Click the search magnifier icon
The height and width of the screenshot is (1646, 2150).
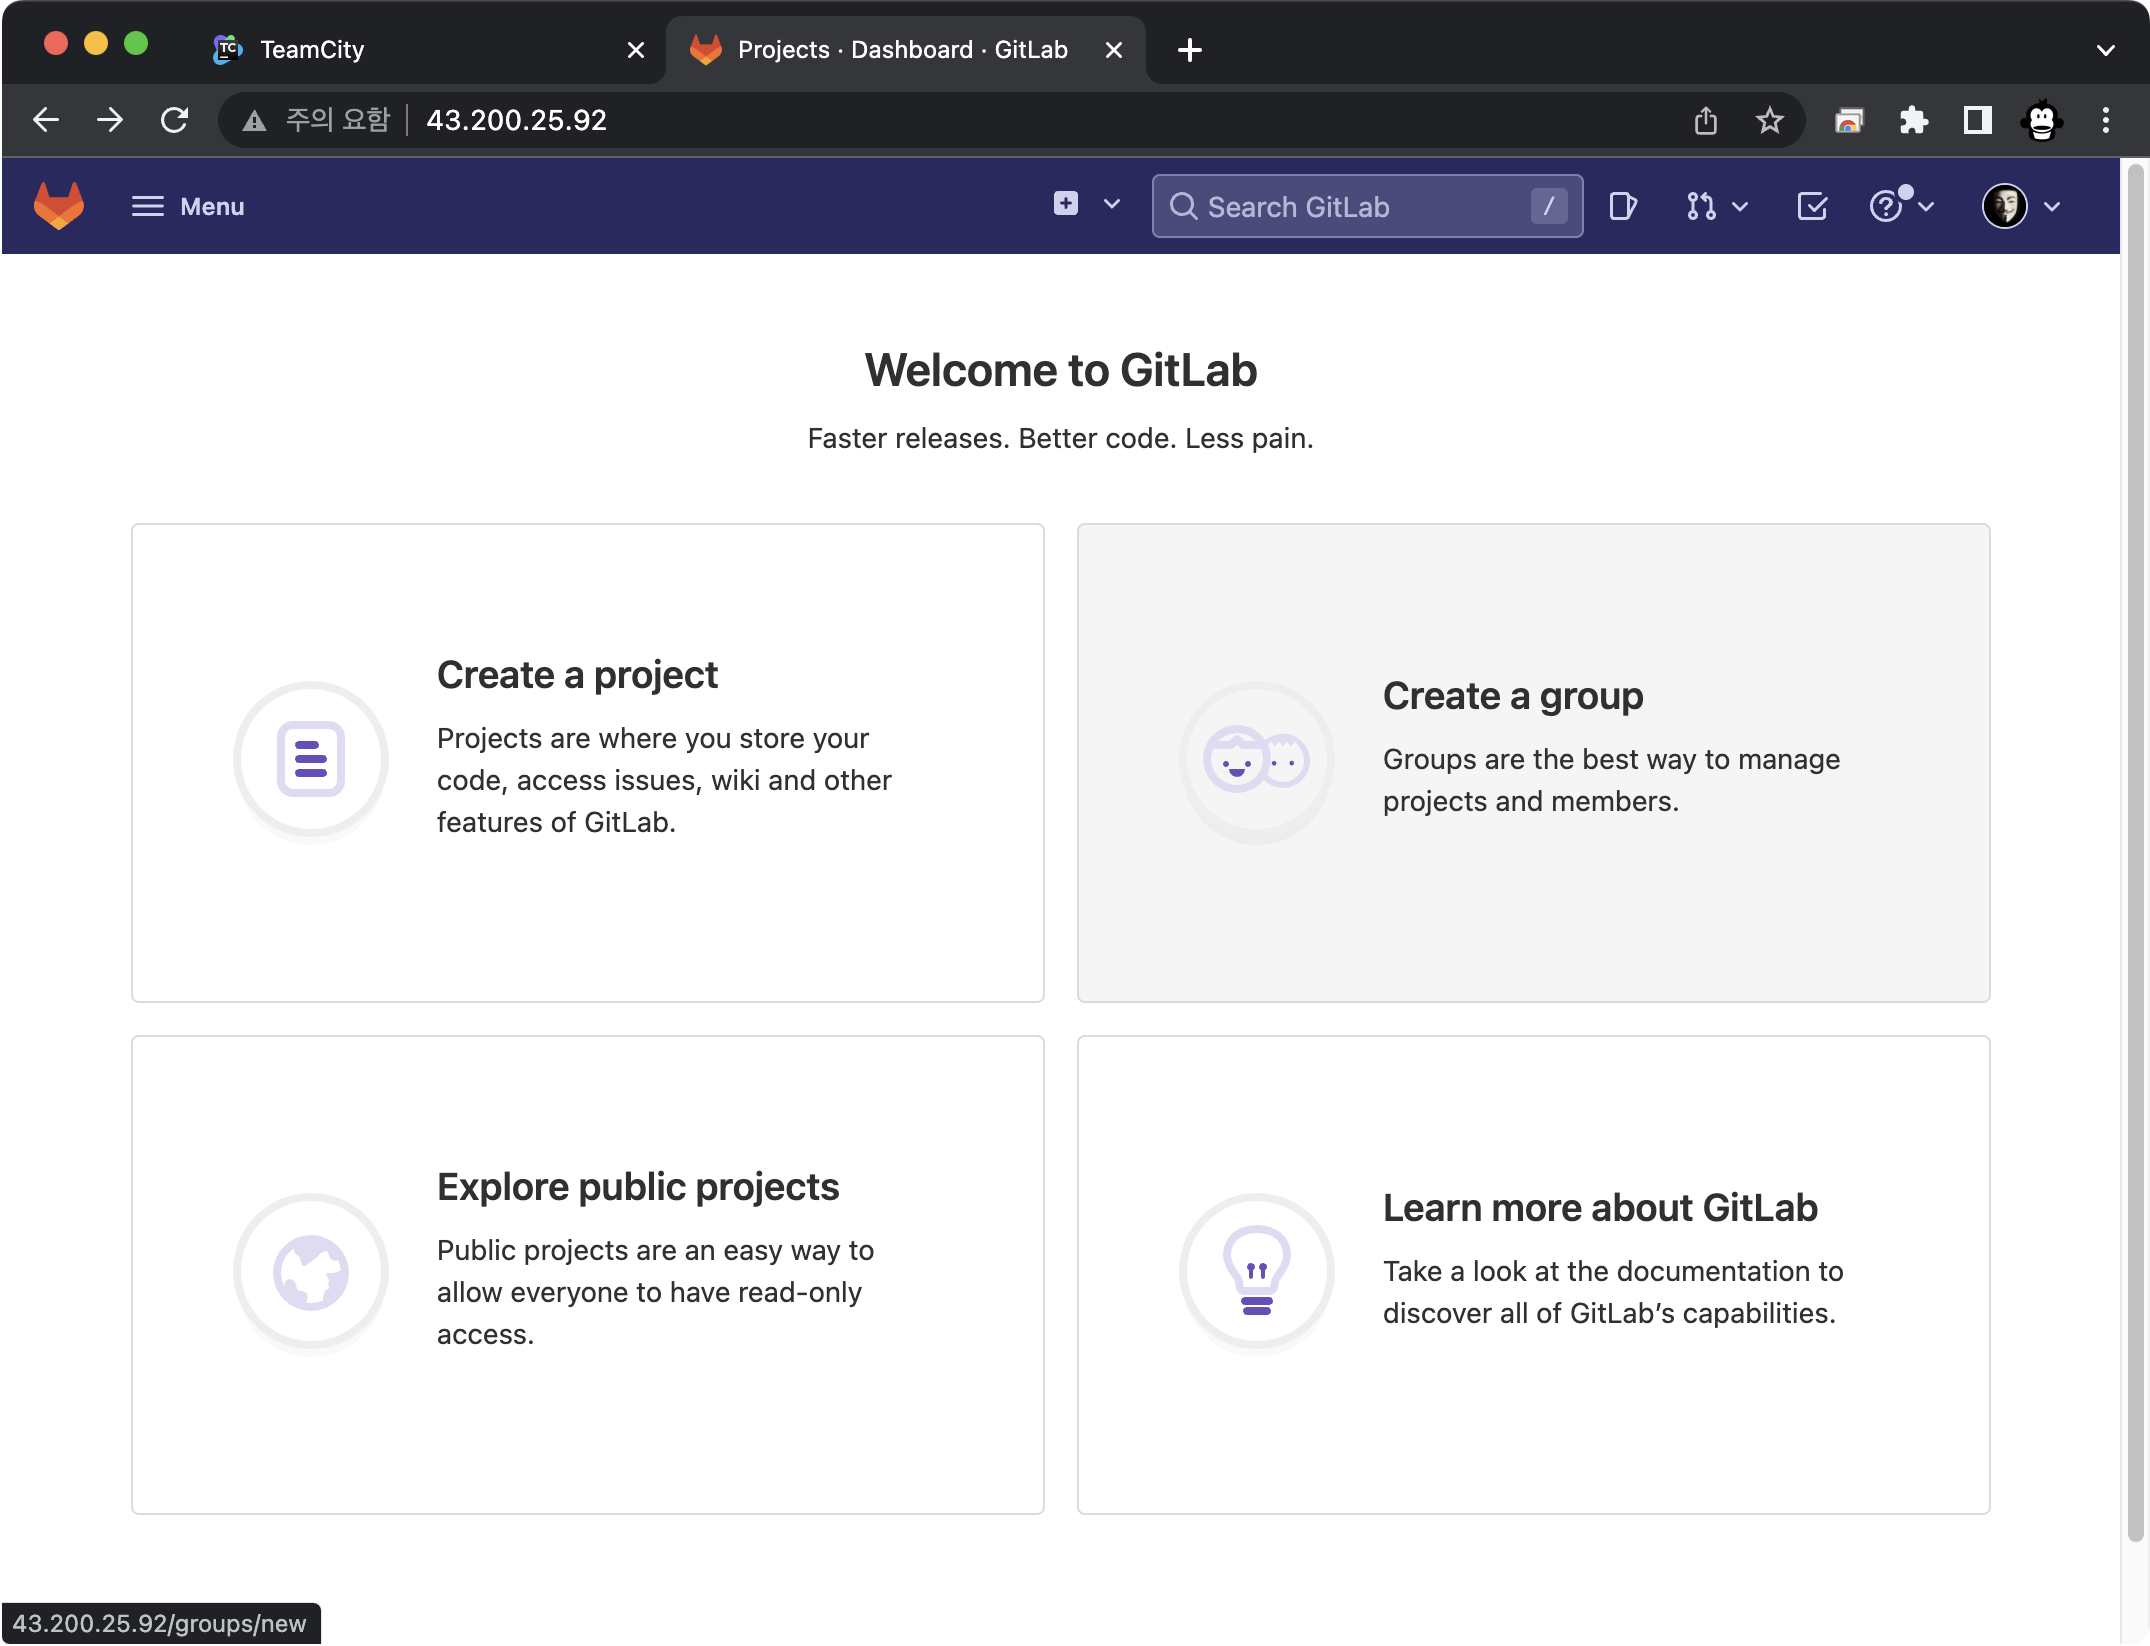[x=1184, y=206]
